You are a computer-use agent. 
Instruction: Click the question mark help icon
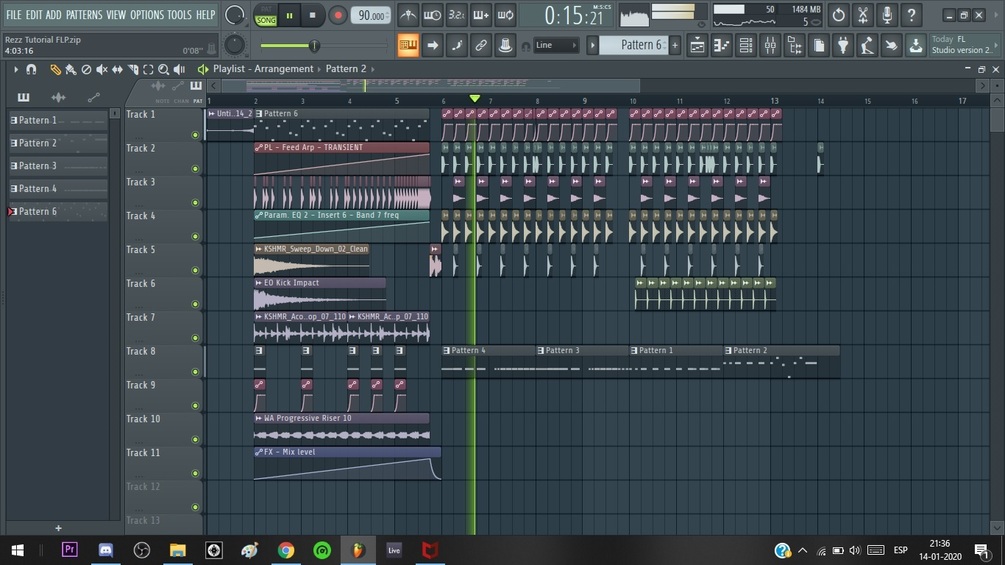911,15
